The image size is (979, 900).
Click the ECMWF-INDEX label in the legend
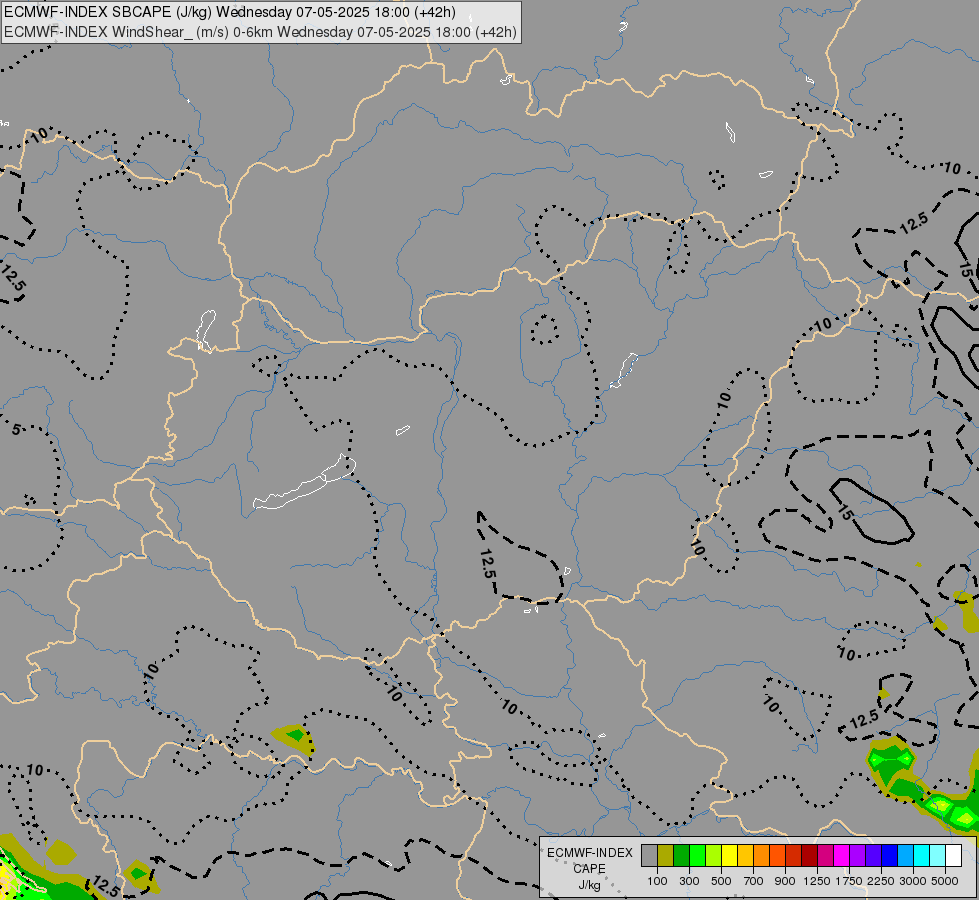click(x=590, y=853)
